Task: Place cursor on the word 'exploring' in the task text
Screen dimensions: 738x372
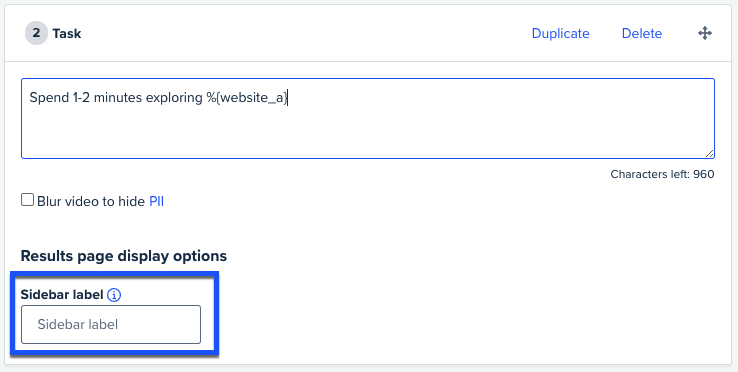Action: [174, 98]
